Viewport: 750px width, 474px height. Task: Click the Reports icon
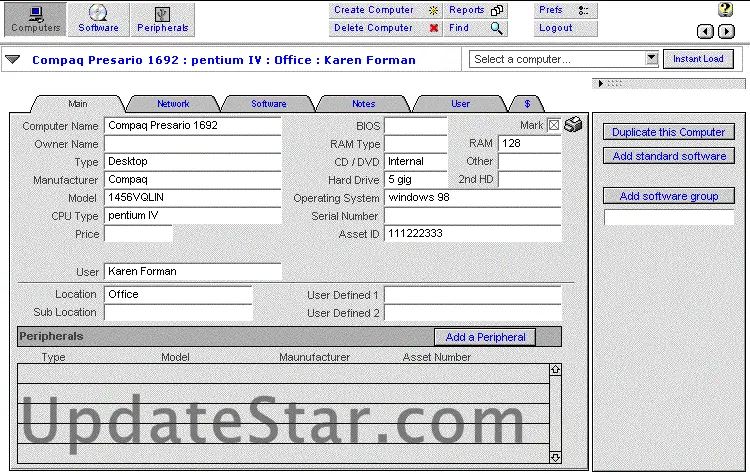pyautogui.click(x=497, y=10)
